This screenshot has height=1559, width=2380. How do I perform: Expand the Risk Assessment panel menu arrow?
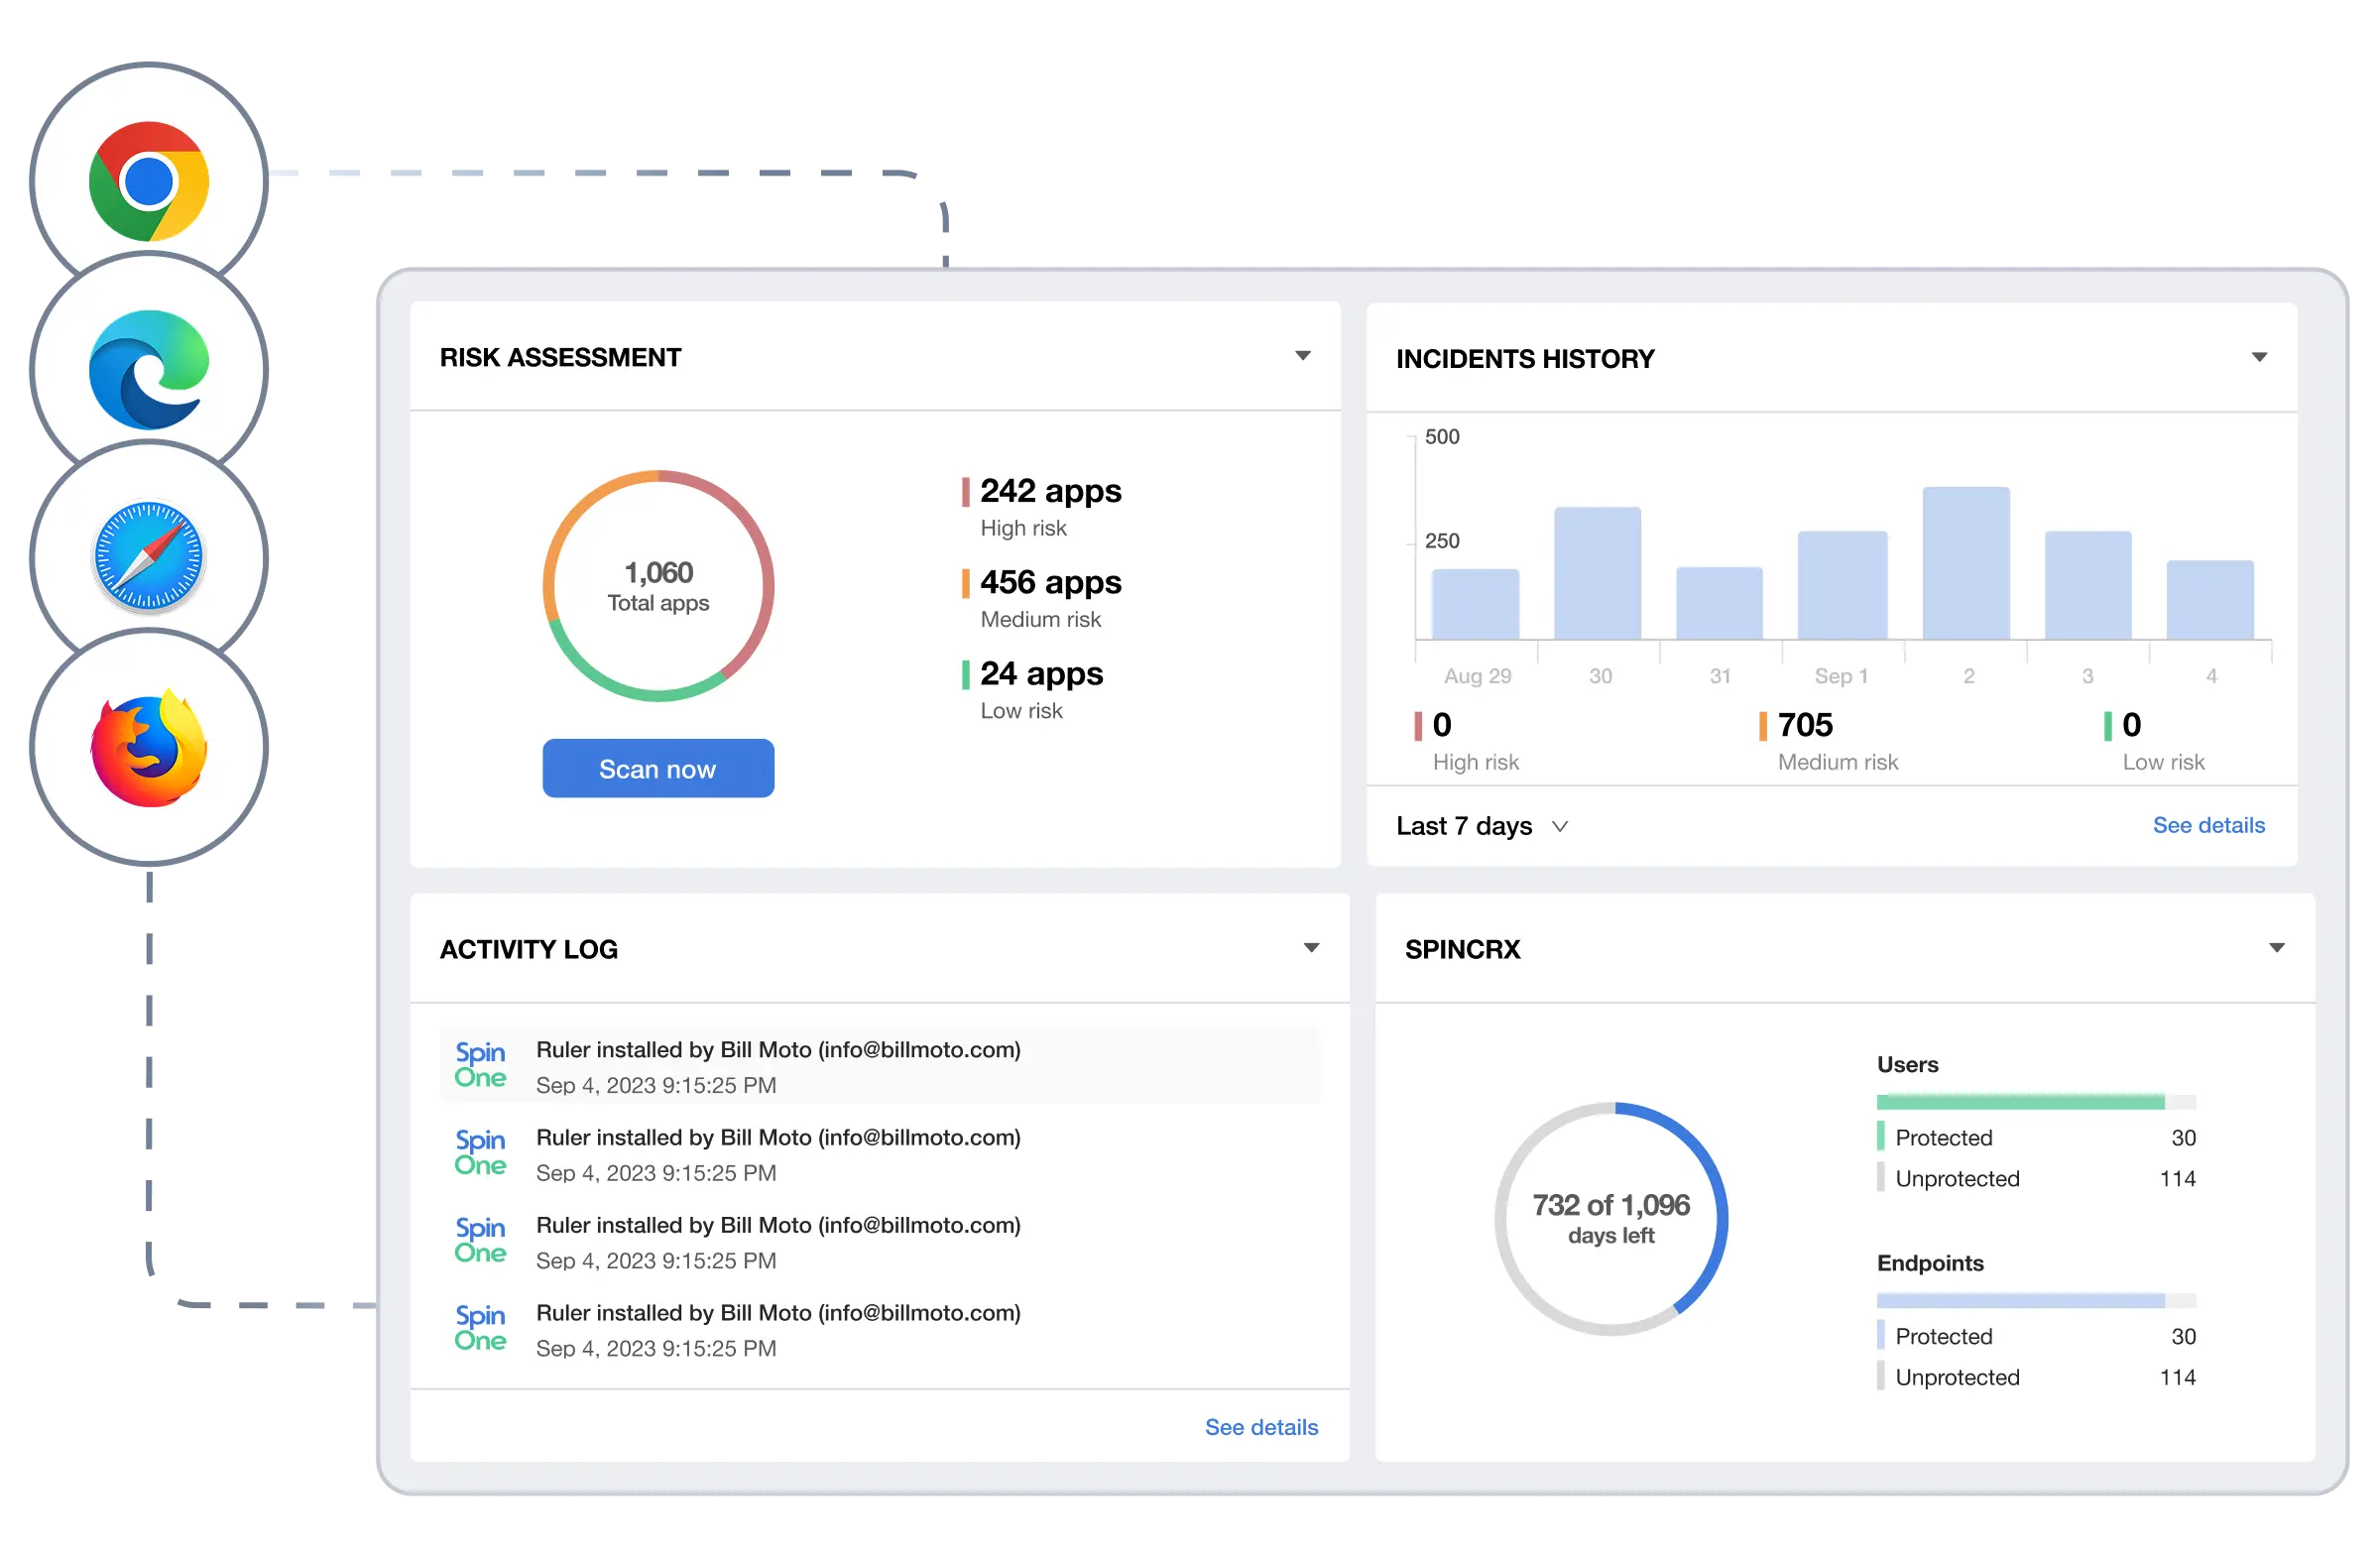pyautogui.click(x=1302, y=356)
